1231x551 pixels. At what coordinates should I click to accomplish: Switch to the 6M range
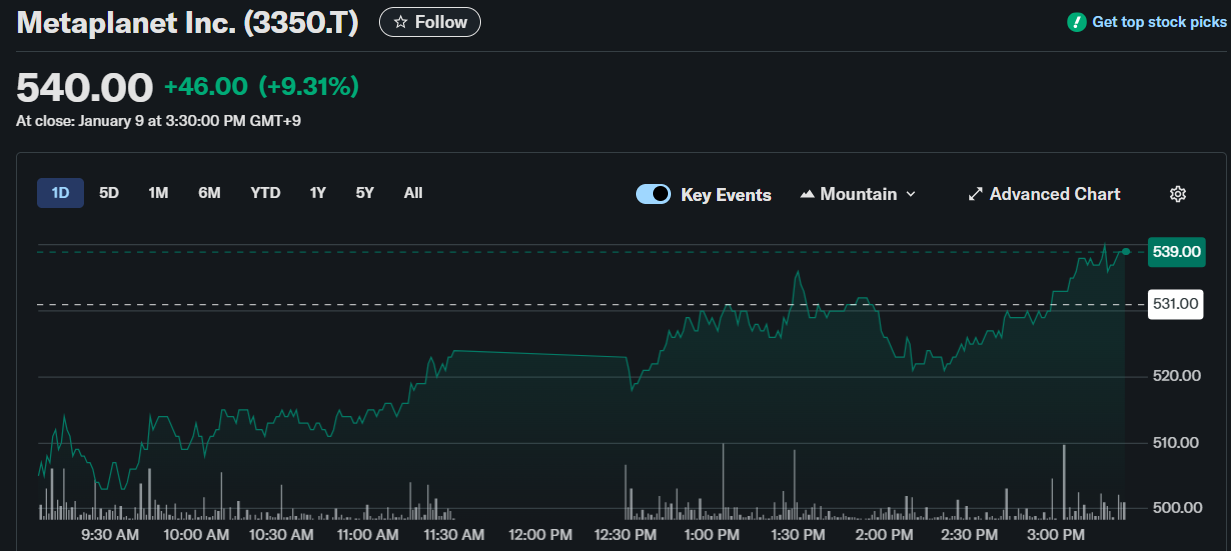[x=209, y=193]
